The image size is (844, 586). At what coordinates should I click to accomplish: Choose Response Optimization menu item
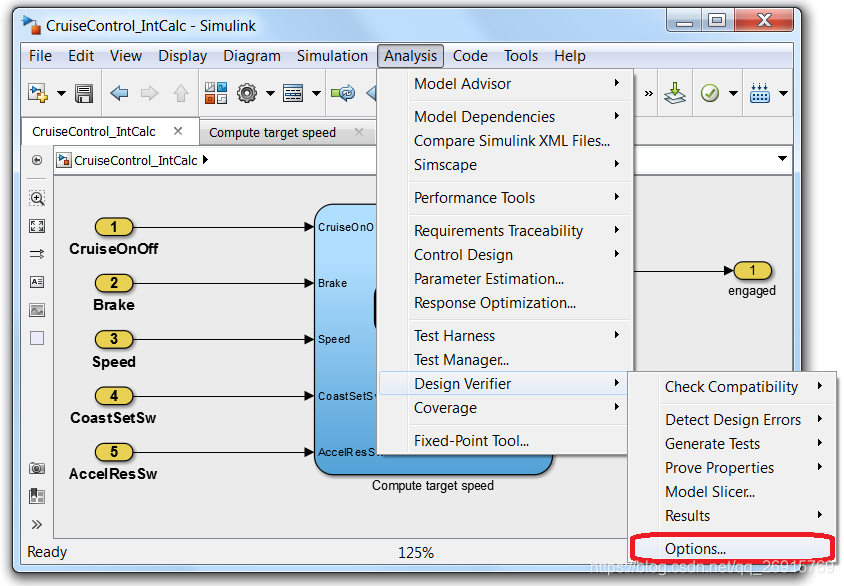pyautogui.click(x=504, y=303)
